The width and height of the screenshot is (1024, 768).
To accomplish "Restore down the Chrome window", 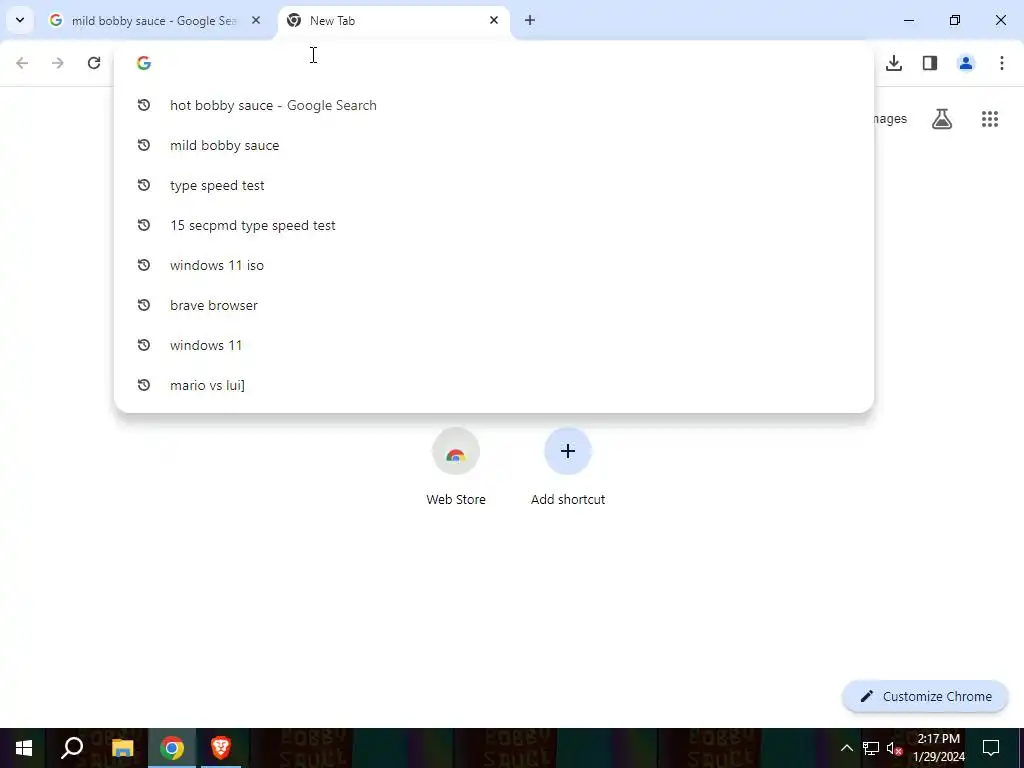I will point(955,20).
